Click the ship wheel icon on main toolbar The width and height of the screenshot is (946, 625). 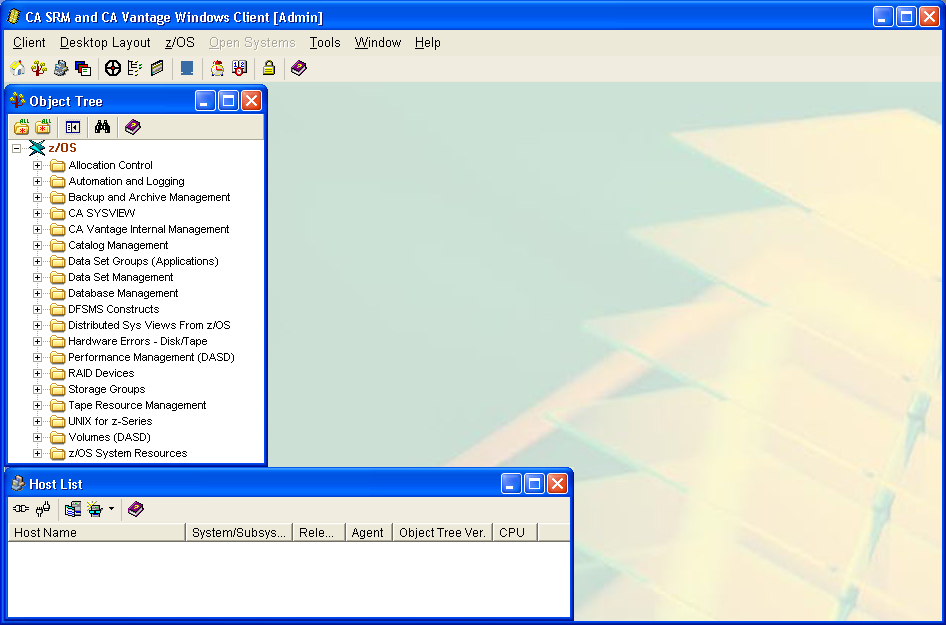tap(113, 68)
